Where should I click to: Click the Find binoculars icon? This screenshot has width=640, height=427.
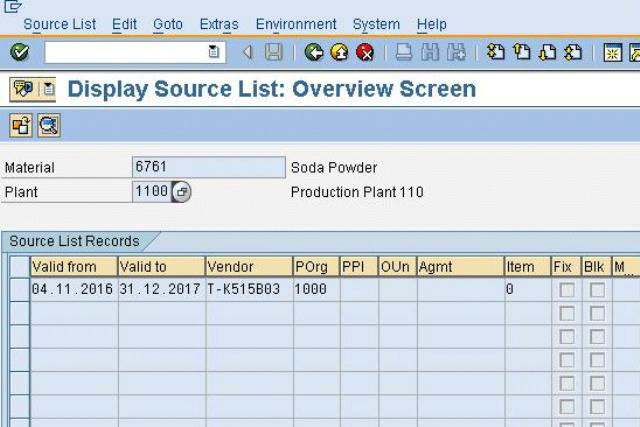coord(429,52)
